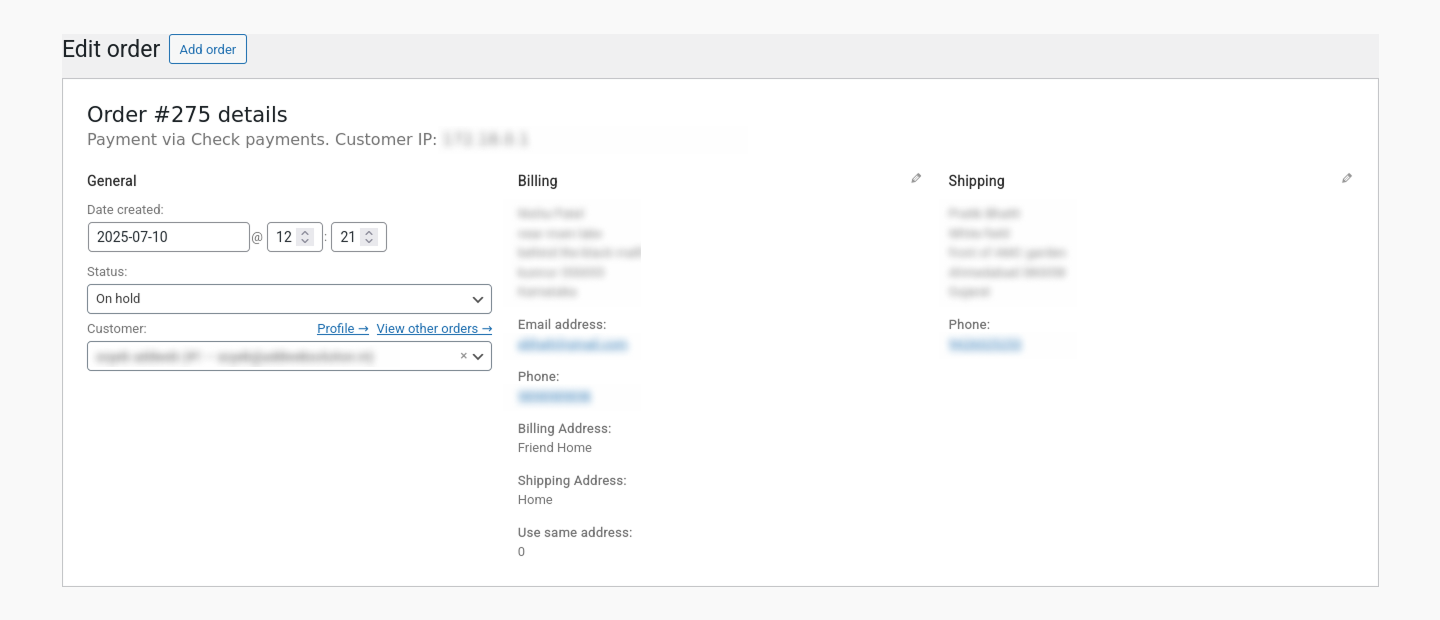Viewport: 1440px width, 620px height.
Task: Open the Status dropdown showing On hold
Action: (289, 299)
